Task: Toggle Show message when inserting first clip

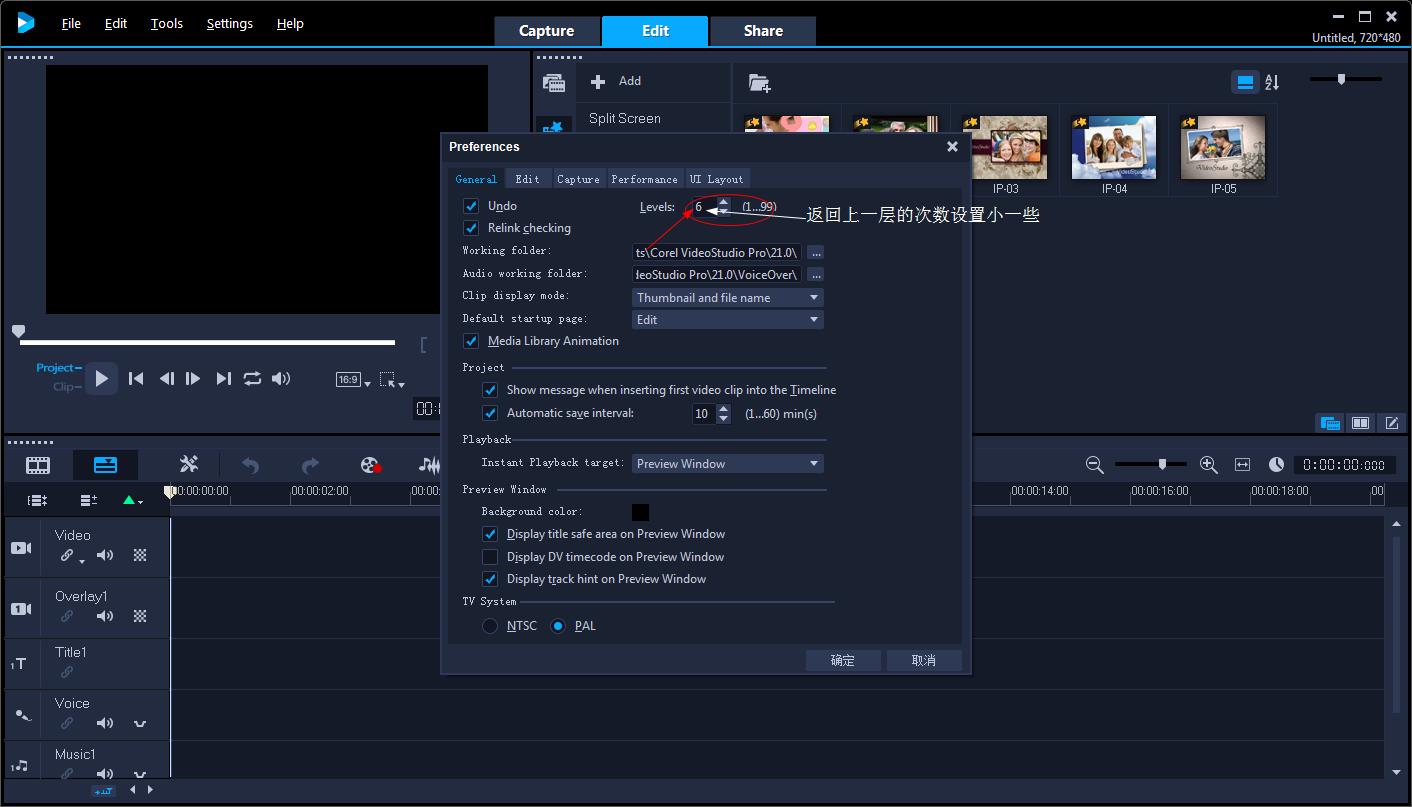Action: tap(490, 390)
